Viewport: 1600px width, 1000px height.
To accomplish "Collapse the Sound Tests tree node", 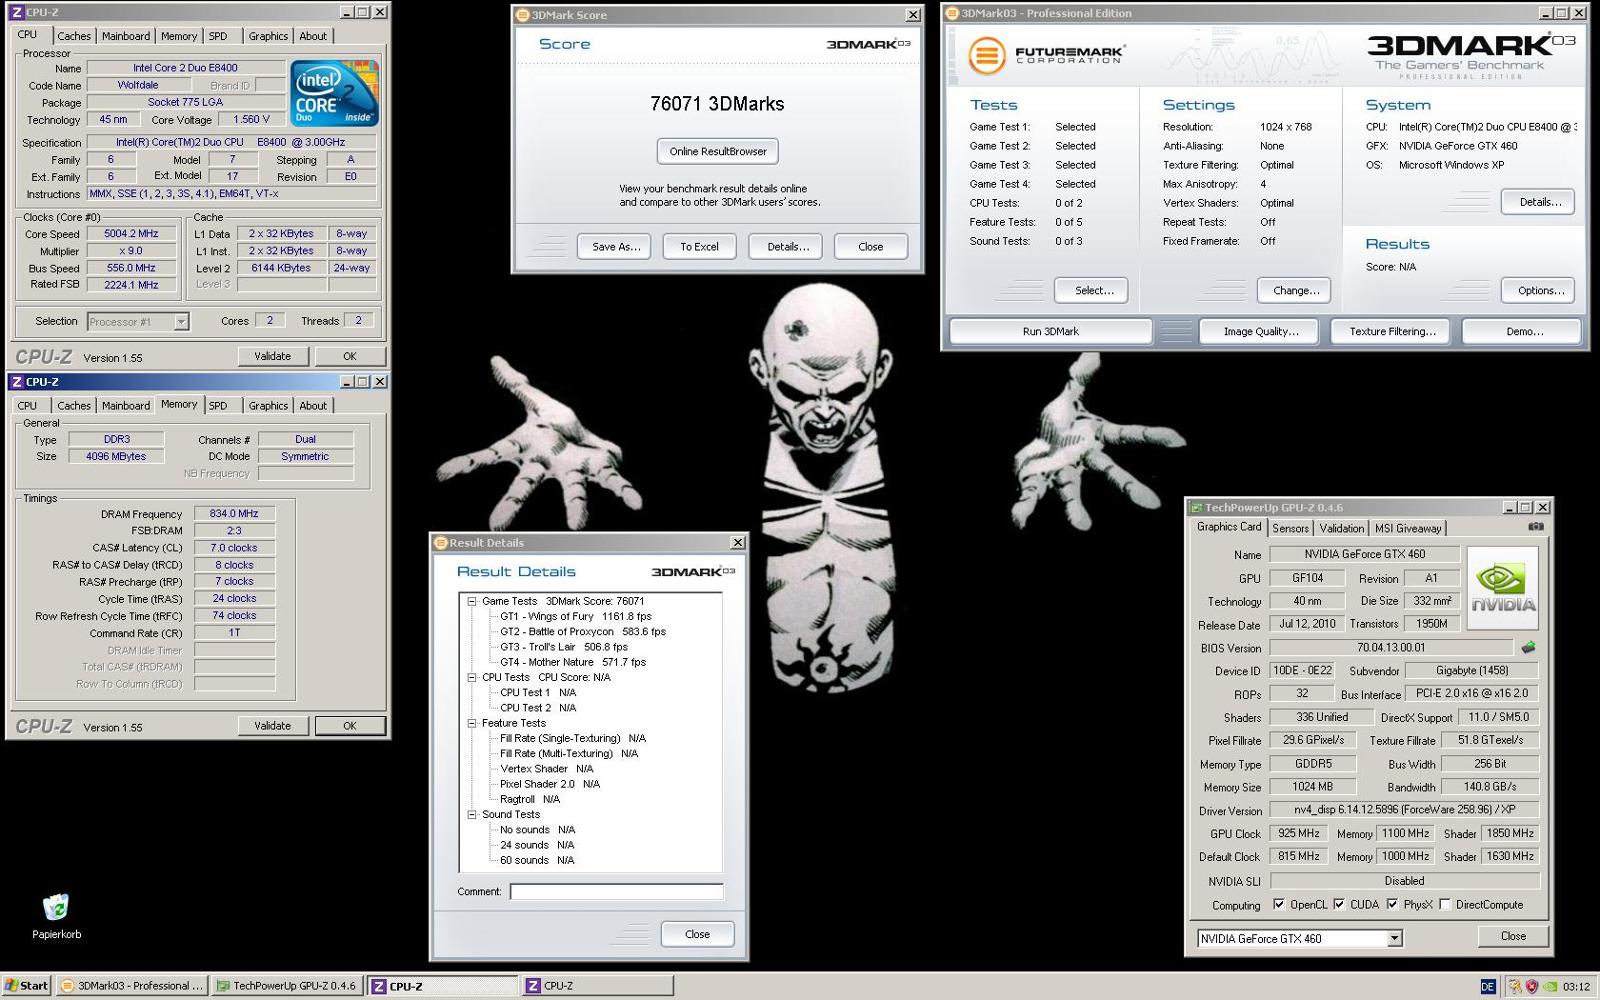I will 472,814.
